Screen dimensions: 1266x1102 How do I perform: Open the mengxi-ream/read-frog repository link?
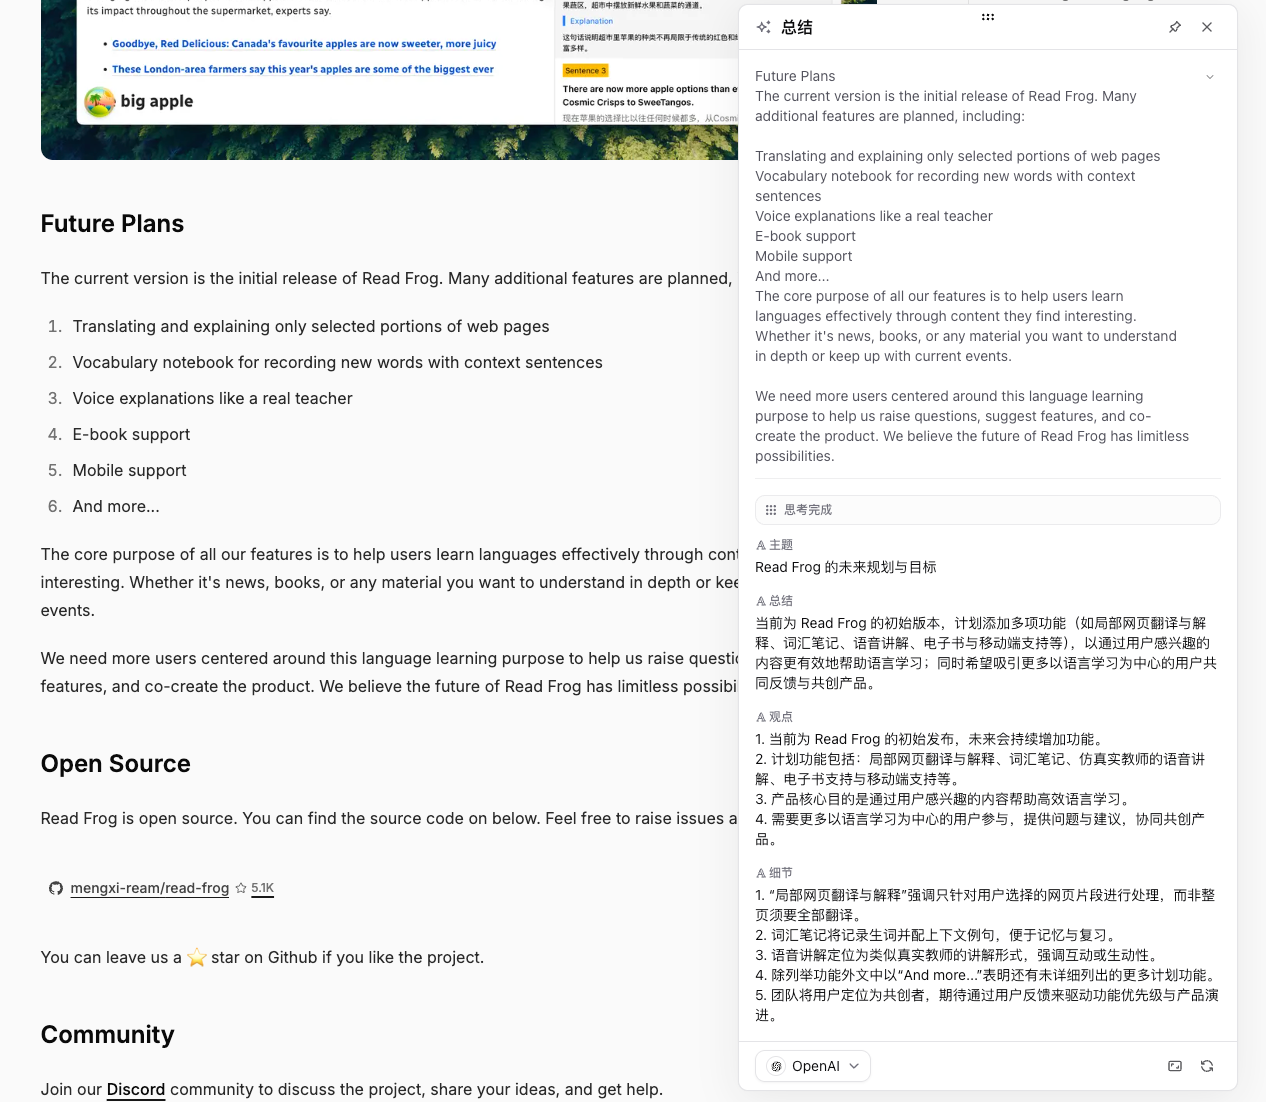(x=150, y=888)
